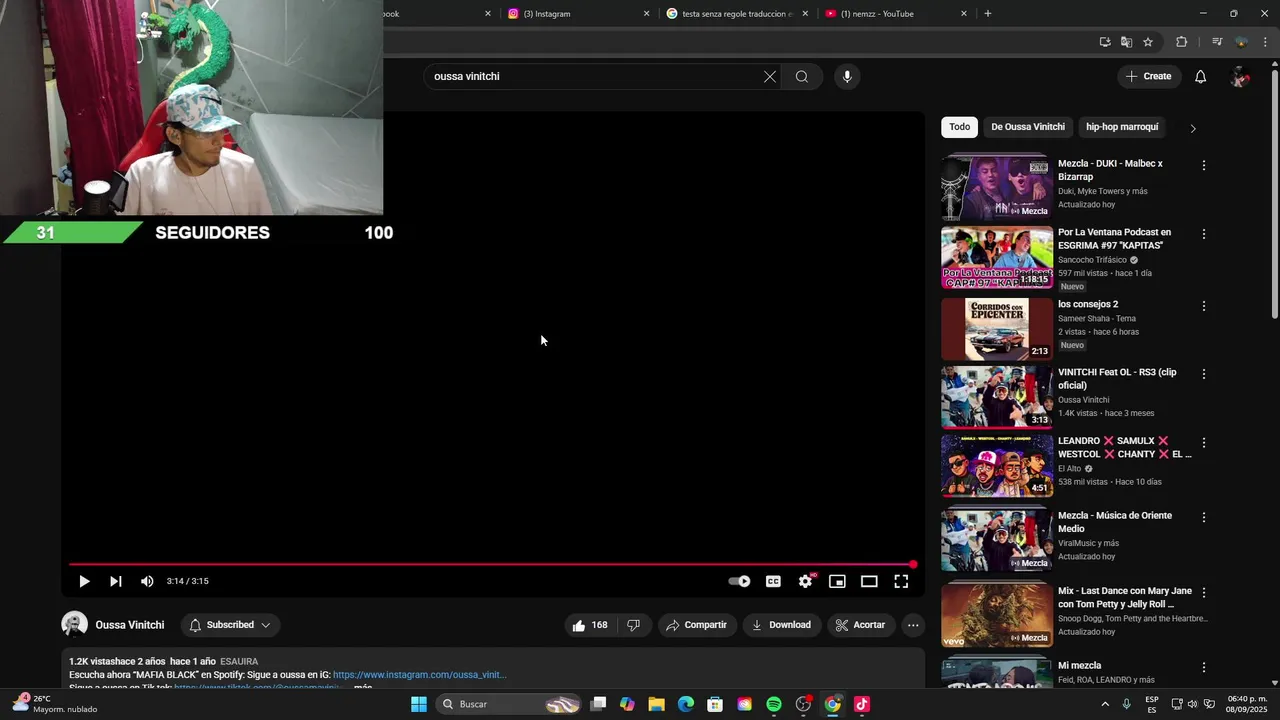The image size is (1280, 720).
Task: Open Chrome media controls icon
Action: pyautogui.click(x=1217, y=42)
